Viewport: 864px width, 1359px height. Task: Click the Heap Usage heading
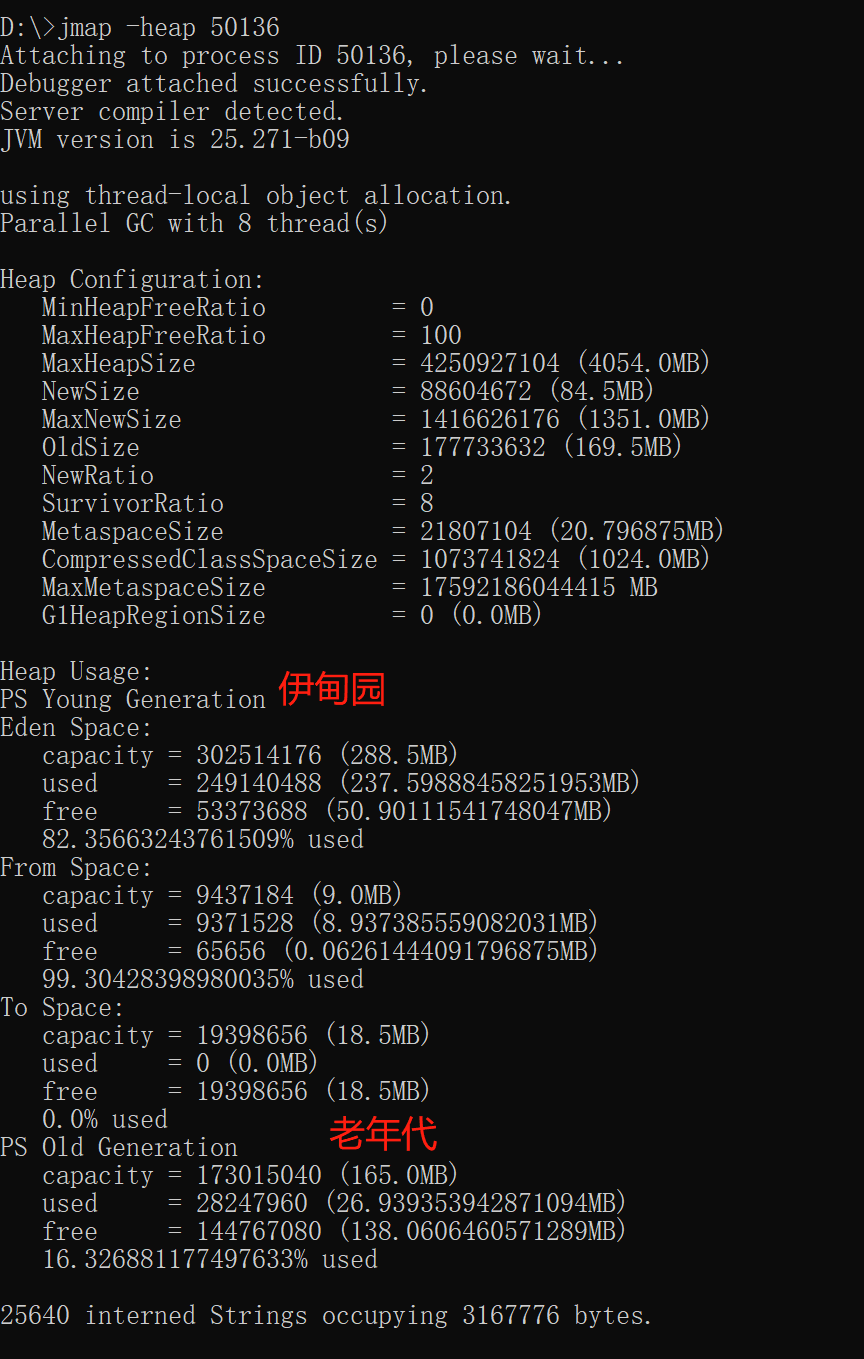[76, 671]
